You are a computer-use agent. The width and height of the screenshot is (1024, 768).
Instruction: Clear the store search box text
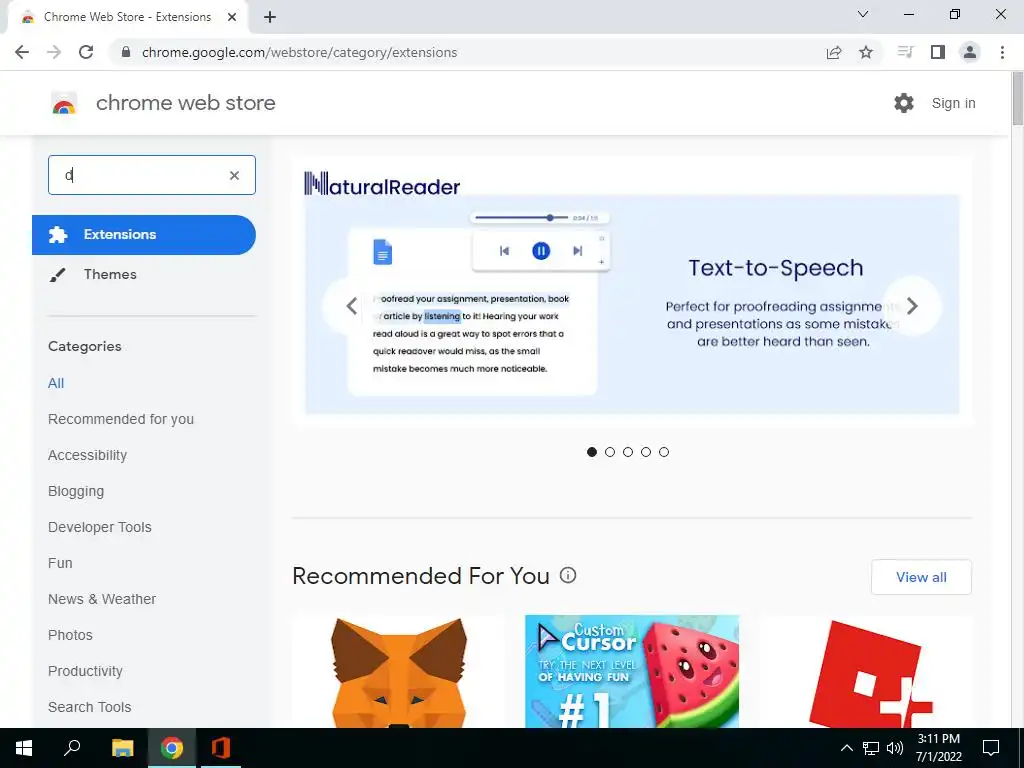(234, 175)
